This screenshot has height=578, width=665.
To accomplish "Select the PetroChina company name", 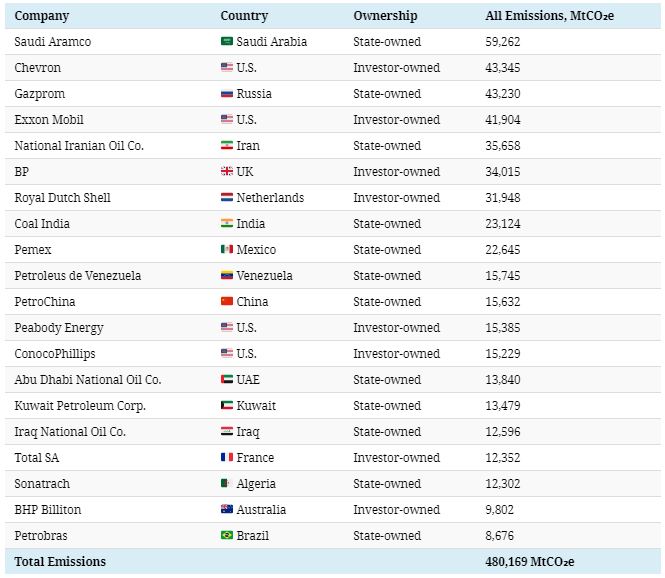I will tap(45, 302).
